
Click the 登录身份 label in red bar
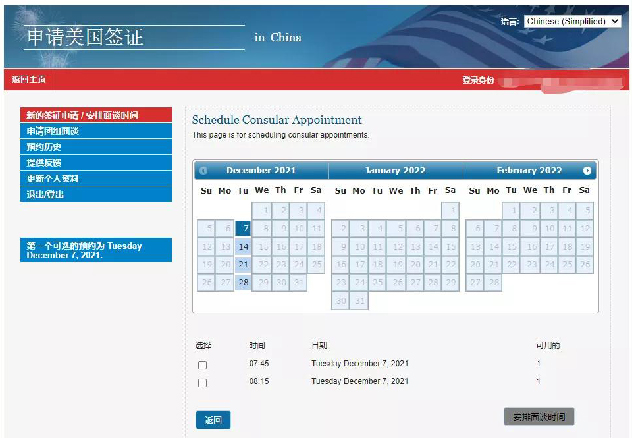(478, 80)
